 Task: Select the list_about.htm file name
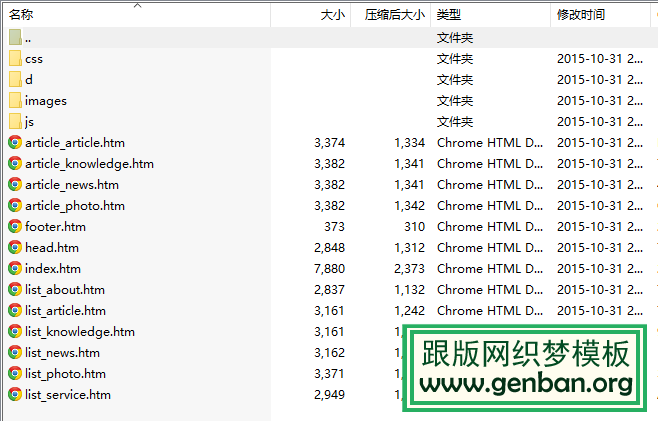(x=65, y=289)
